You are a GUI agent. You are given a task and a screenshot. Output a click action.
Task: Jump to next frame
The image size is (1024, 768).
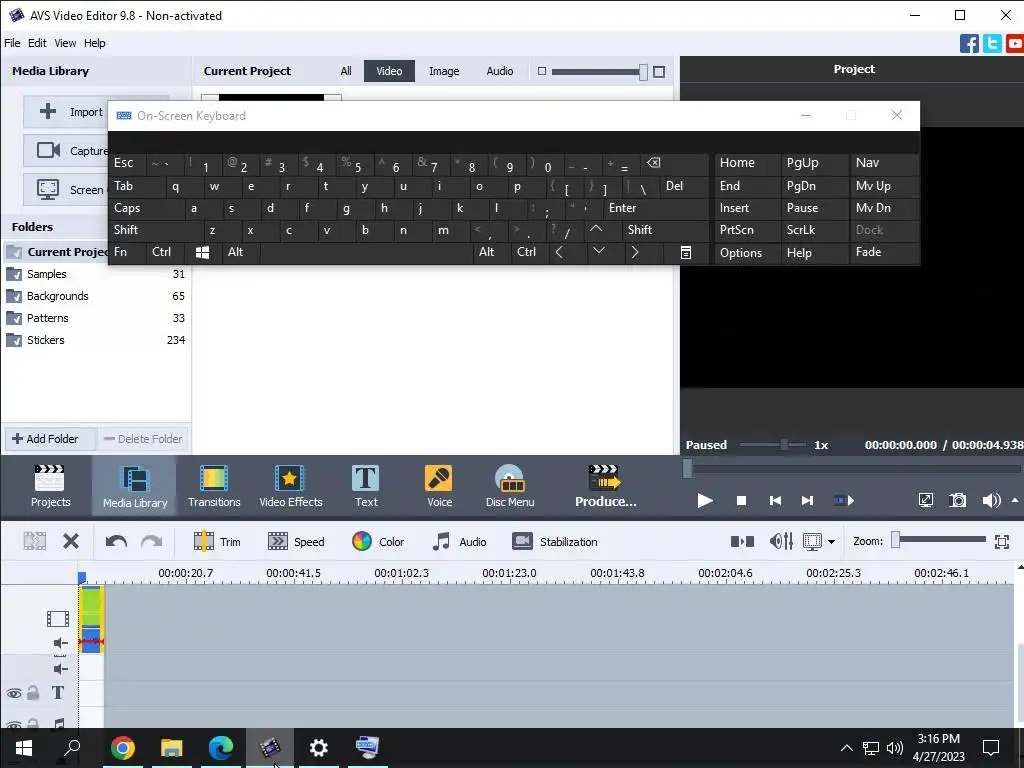tap(807, 500)
